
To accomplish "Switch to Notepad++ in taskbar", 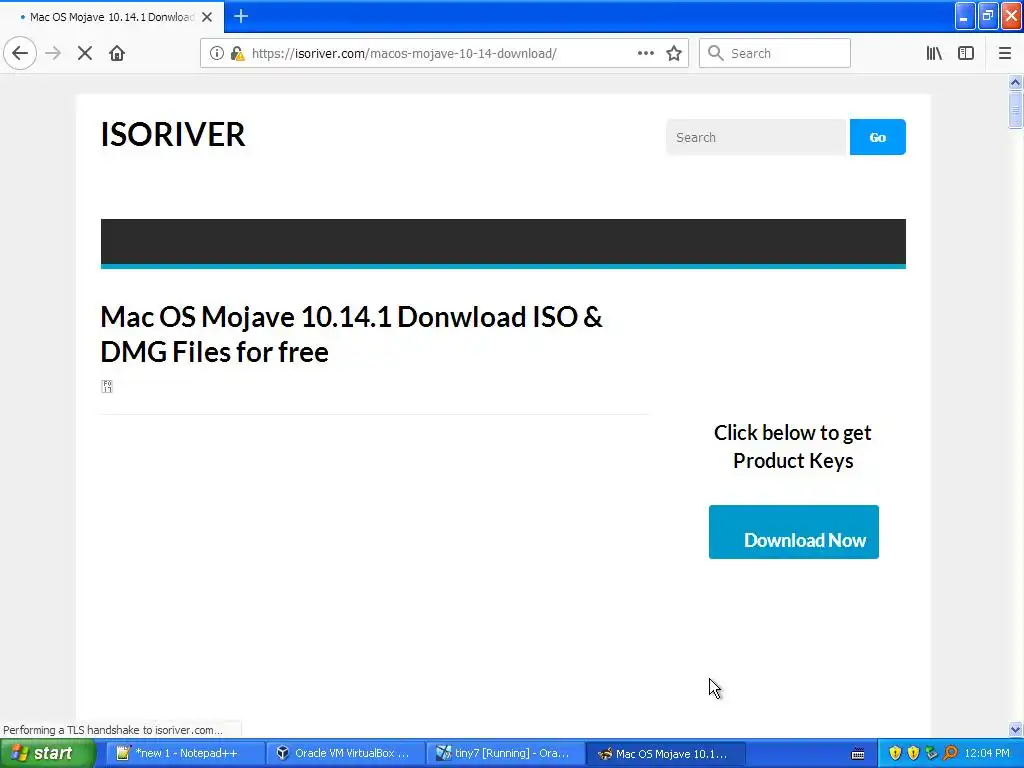I will click(185, 754).
